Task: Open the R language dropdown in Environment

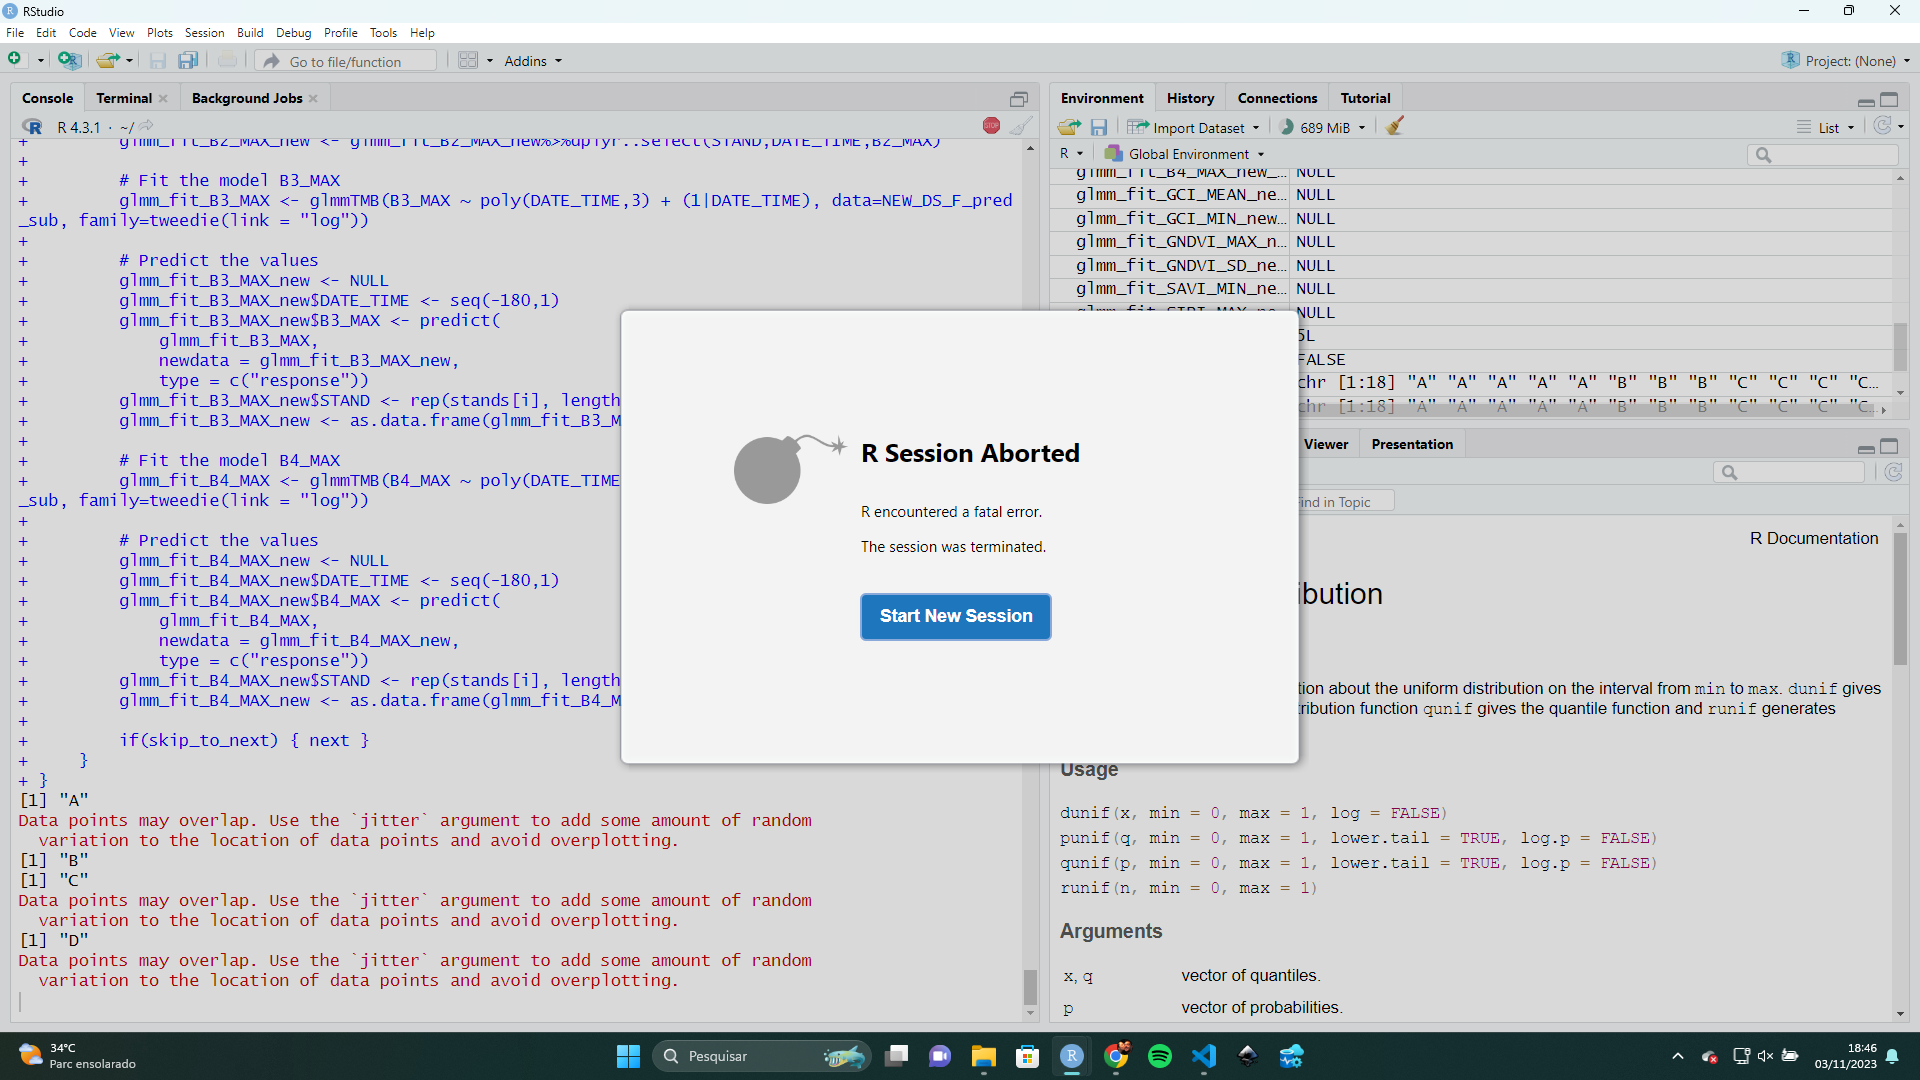Action: pos(1071,154)
